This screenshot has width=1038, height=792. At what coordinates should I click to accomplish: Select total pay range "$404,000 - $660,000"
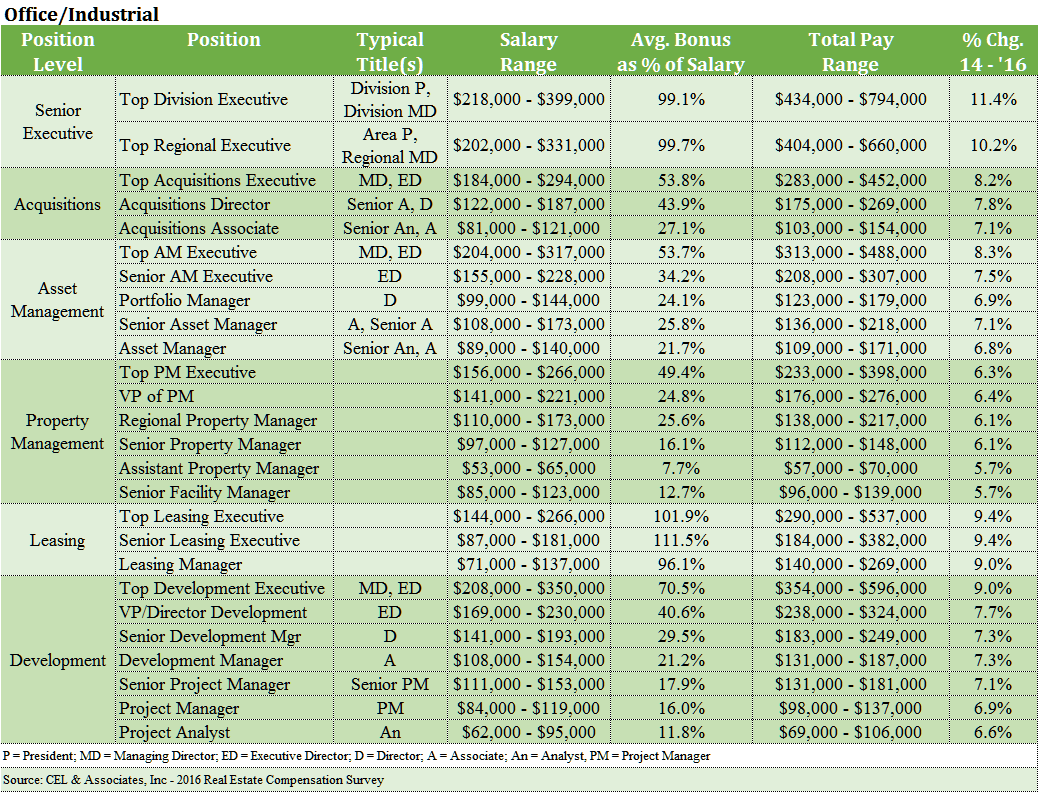point(851,145)
